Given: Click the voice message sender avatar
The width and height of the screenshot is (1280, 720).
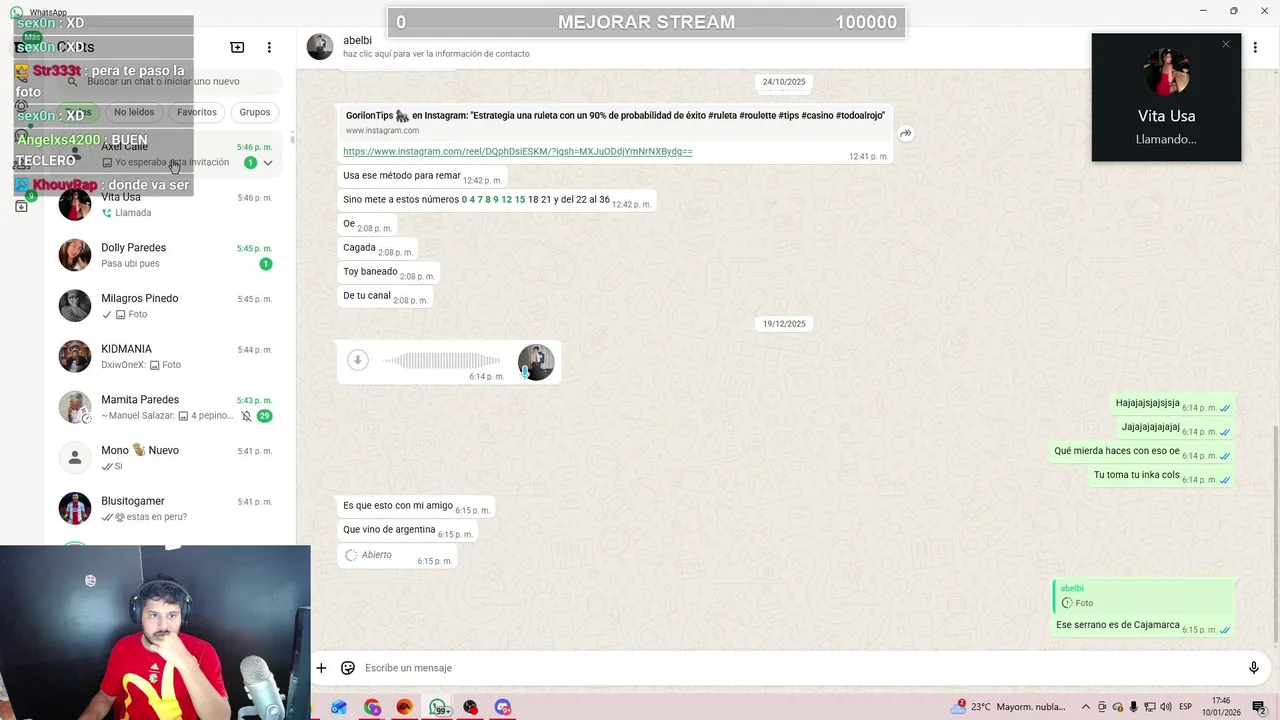Looking at the screenshot, I should tap(536, 362).
